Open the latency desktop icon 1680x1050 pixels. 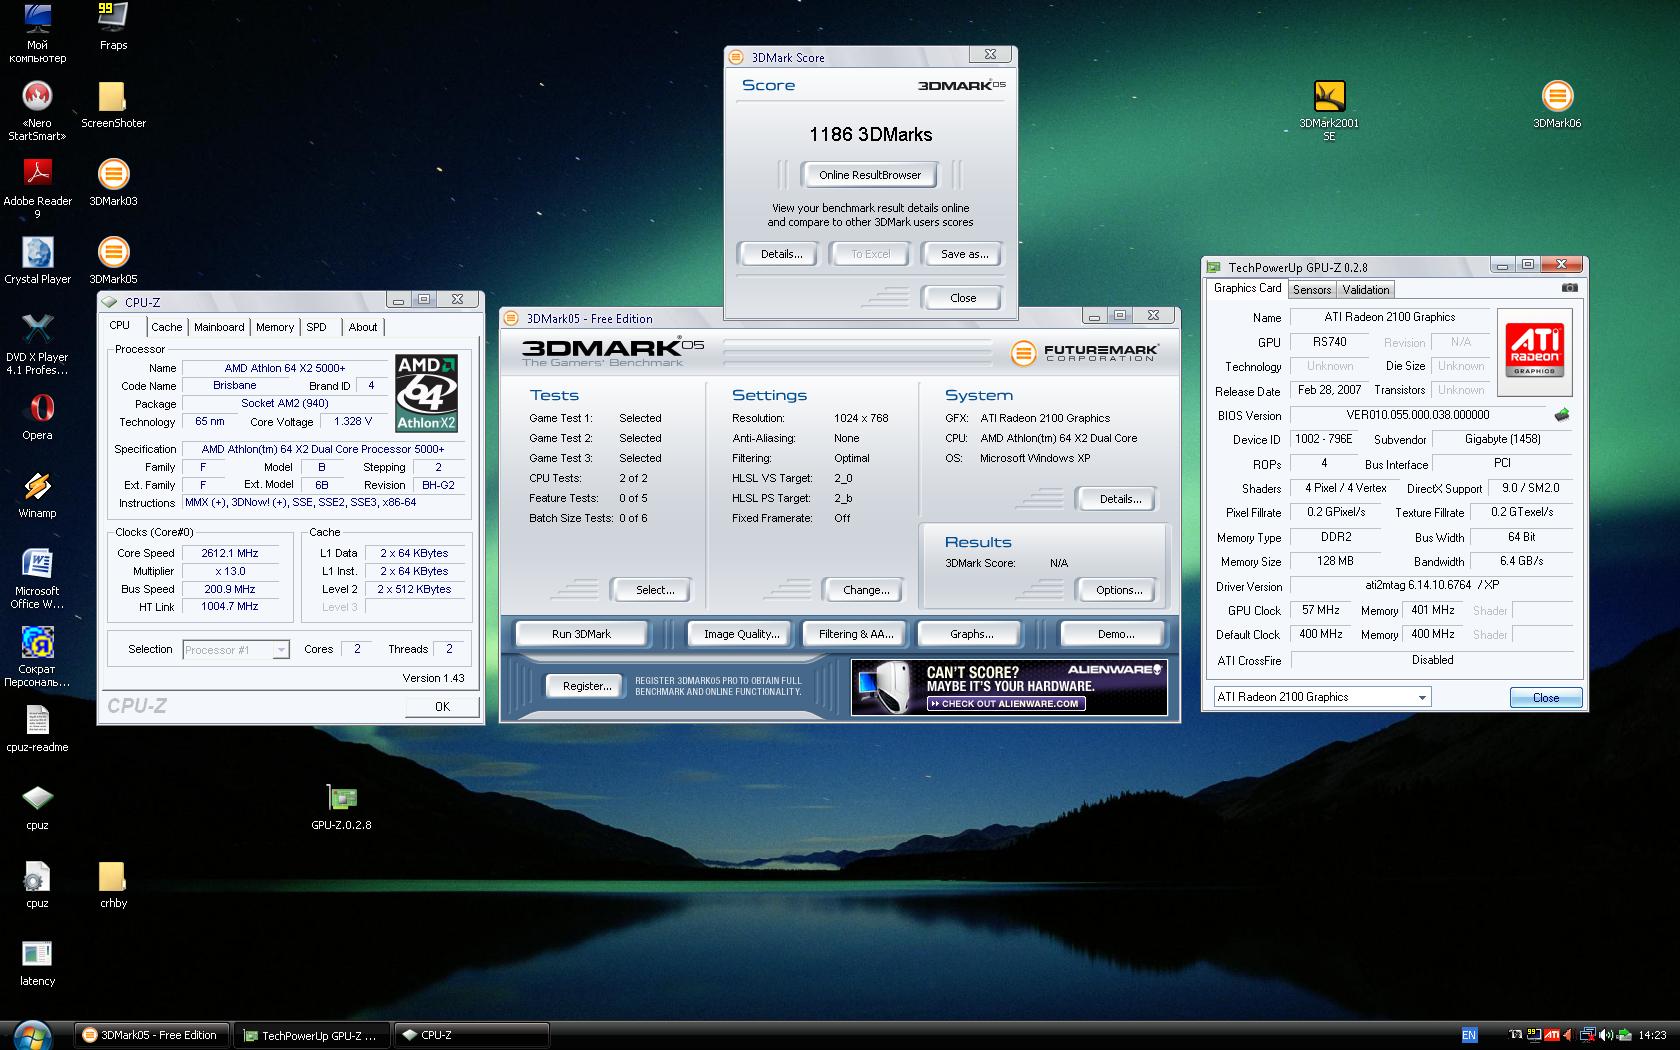point(37,963)
